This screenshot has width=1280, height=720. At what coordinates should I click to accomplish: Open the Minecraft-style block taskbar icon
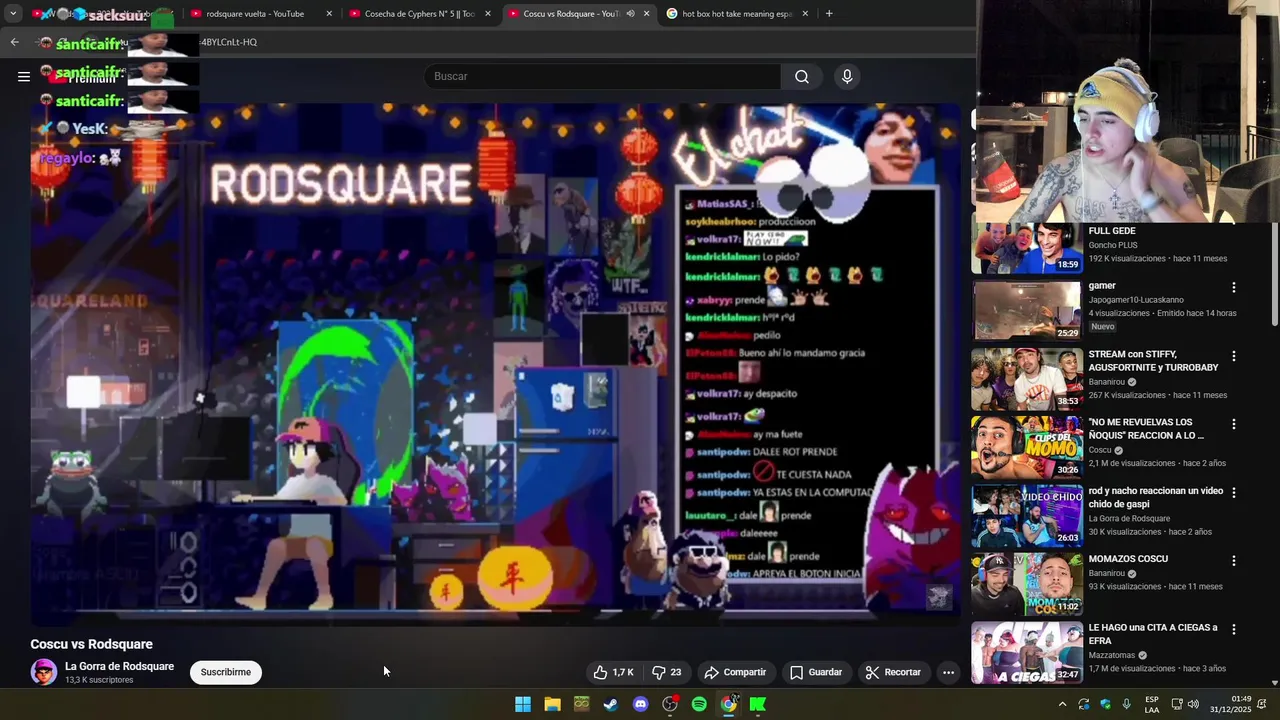(581, 704)
